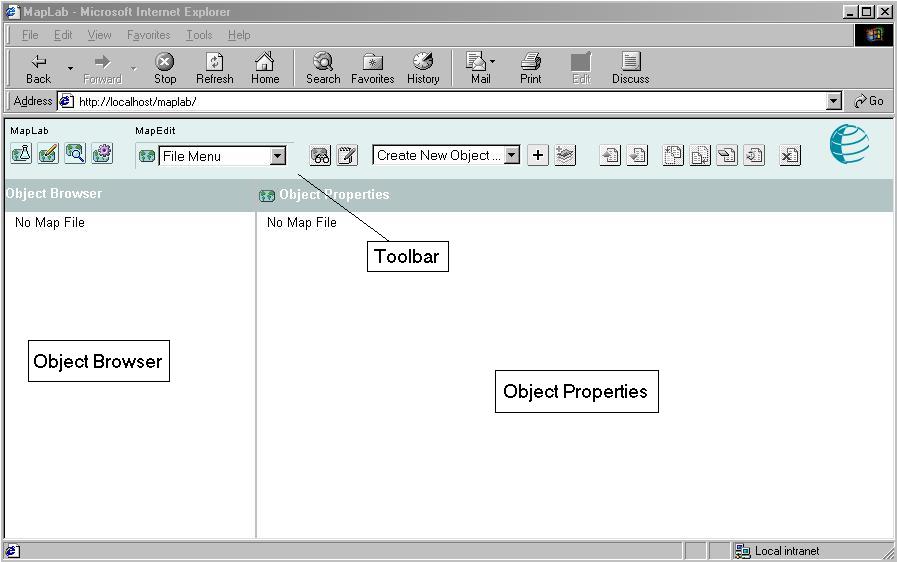Viewport: 897px width, 562px height.
Task: Click the MapLab magnifier icon
Action: pyautogui.click(x=75, y=154)
